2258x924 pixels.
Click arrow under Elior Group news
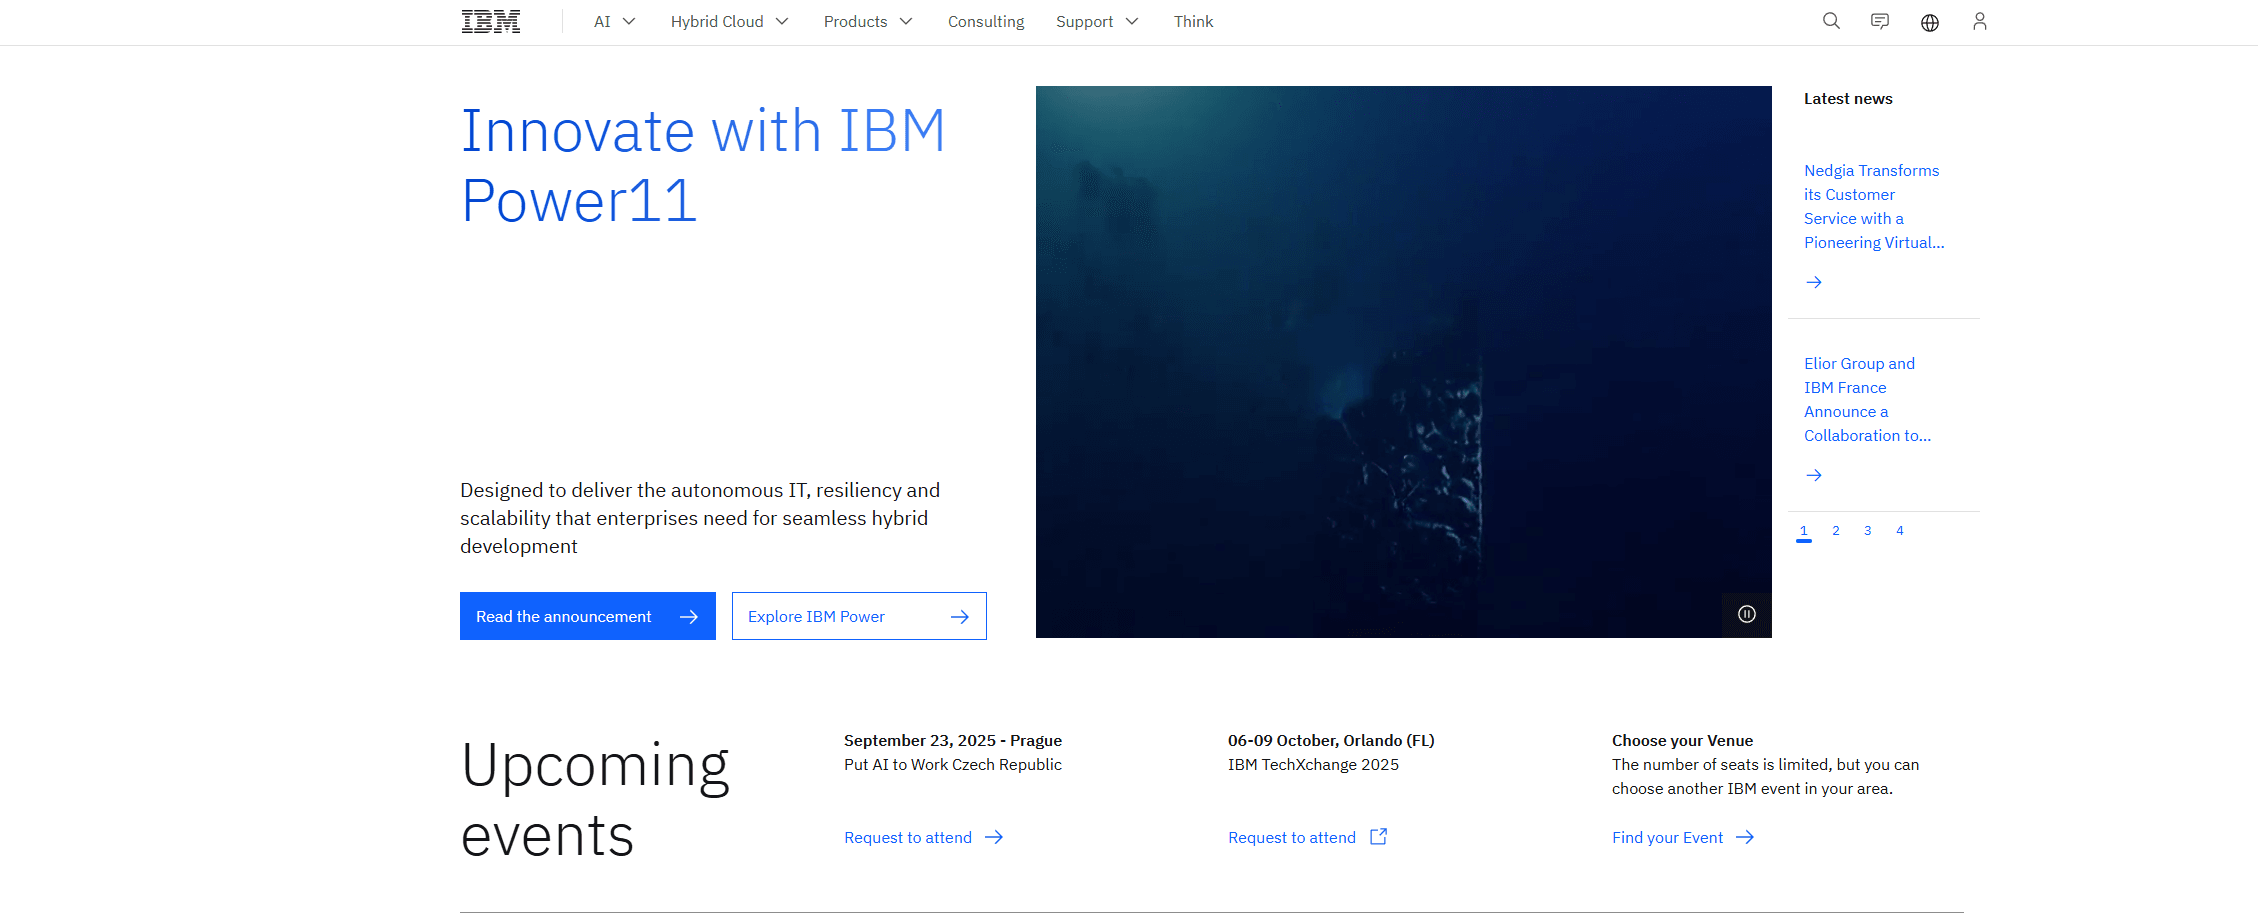point(1814,475)
